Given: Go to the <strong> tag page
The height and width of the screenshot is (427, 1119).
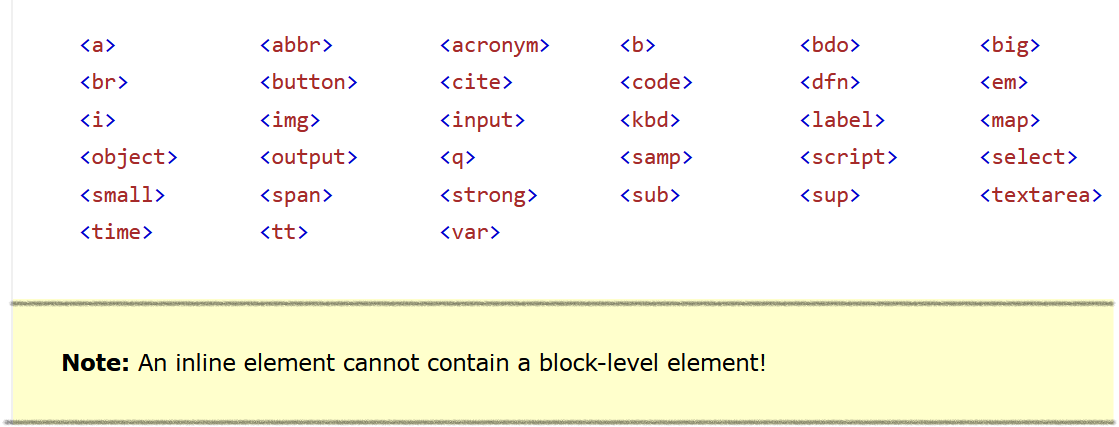Looking at the screenshot, I should click(488, 196).
